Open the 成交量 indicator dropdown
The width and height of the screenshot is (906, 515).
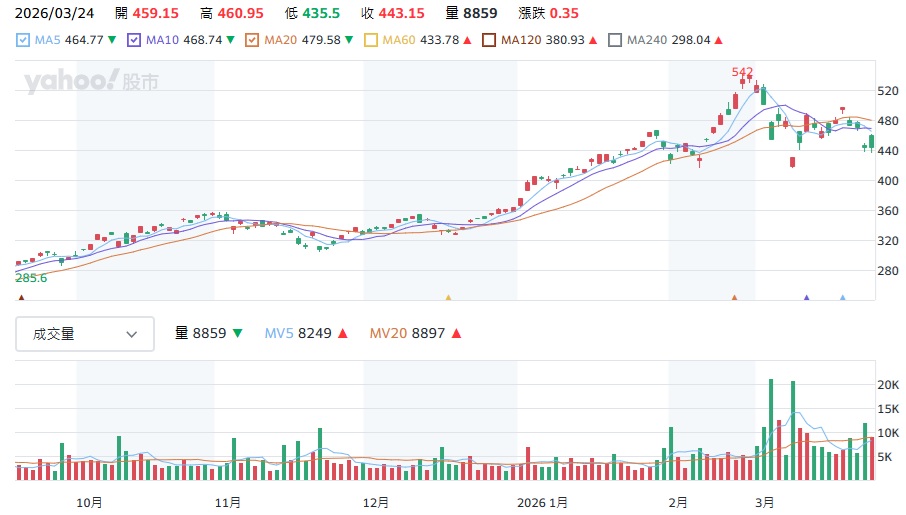tap(85, 334)
